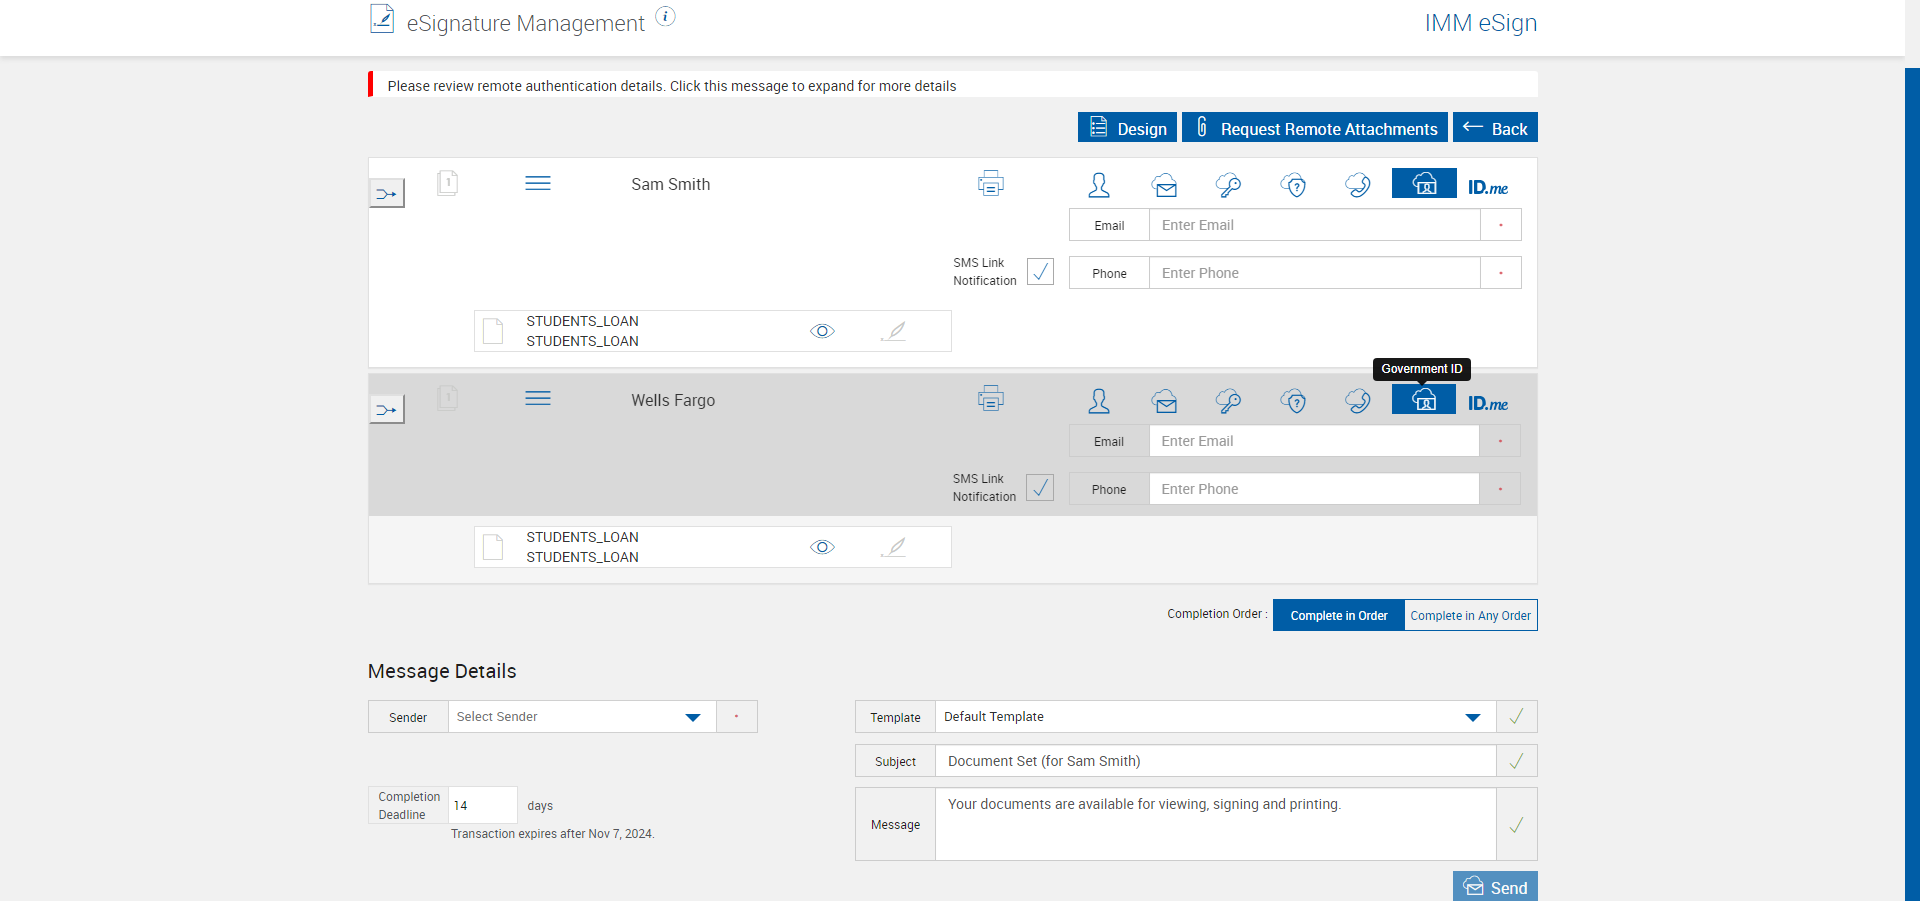Select Government ID icon in Sam Smith row
Screen dimensions: 1920x901
coord(1424,183)
